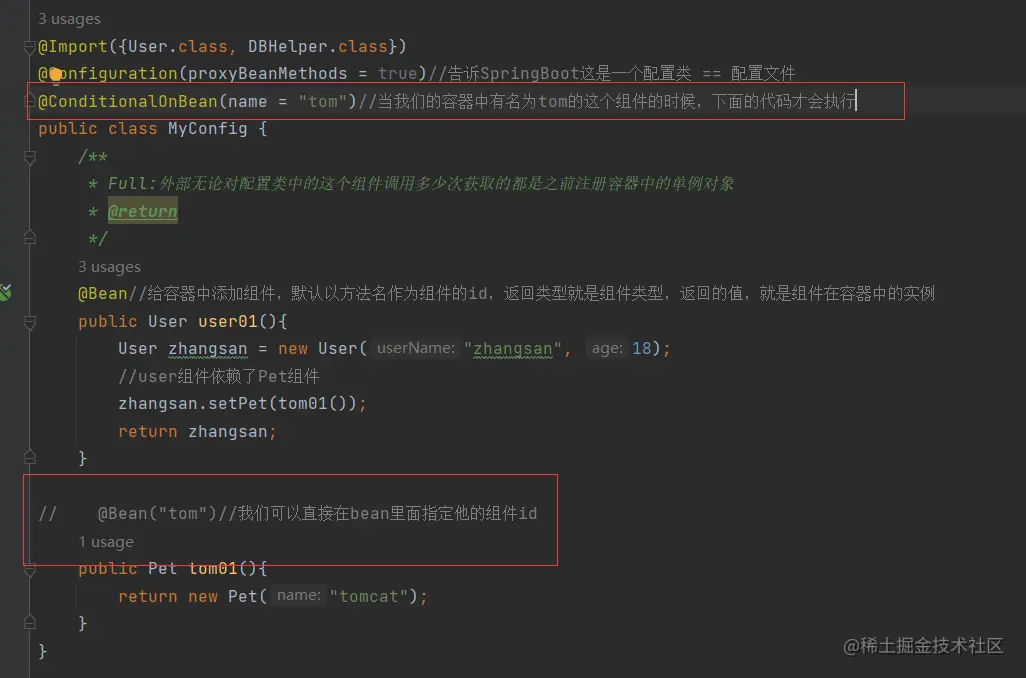The image size is (1026, 678).
Task: Click the 'true' value of proxyBeanMethods
Action: (x=397, y=73)
